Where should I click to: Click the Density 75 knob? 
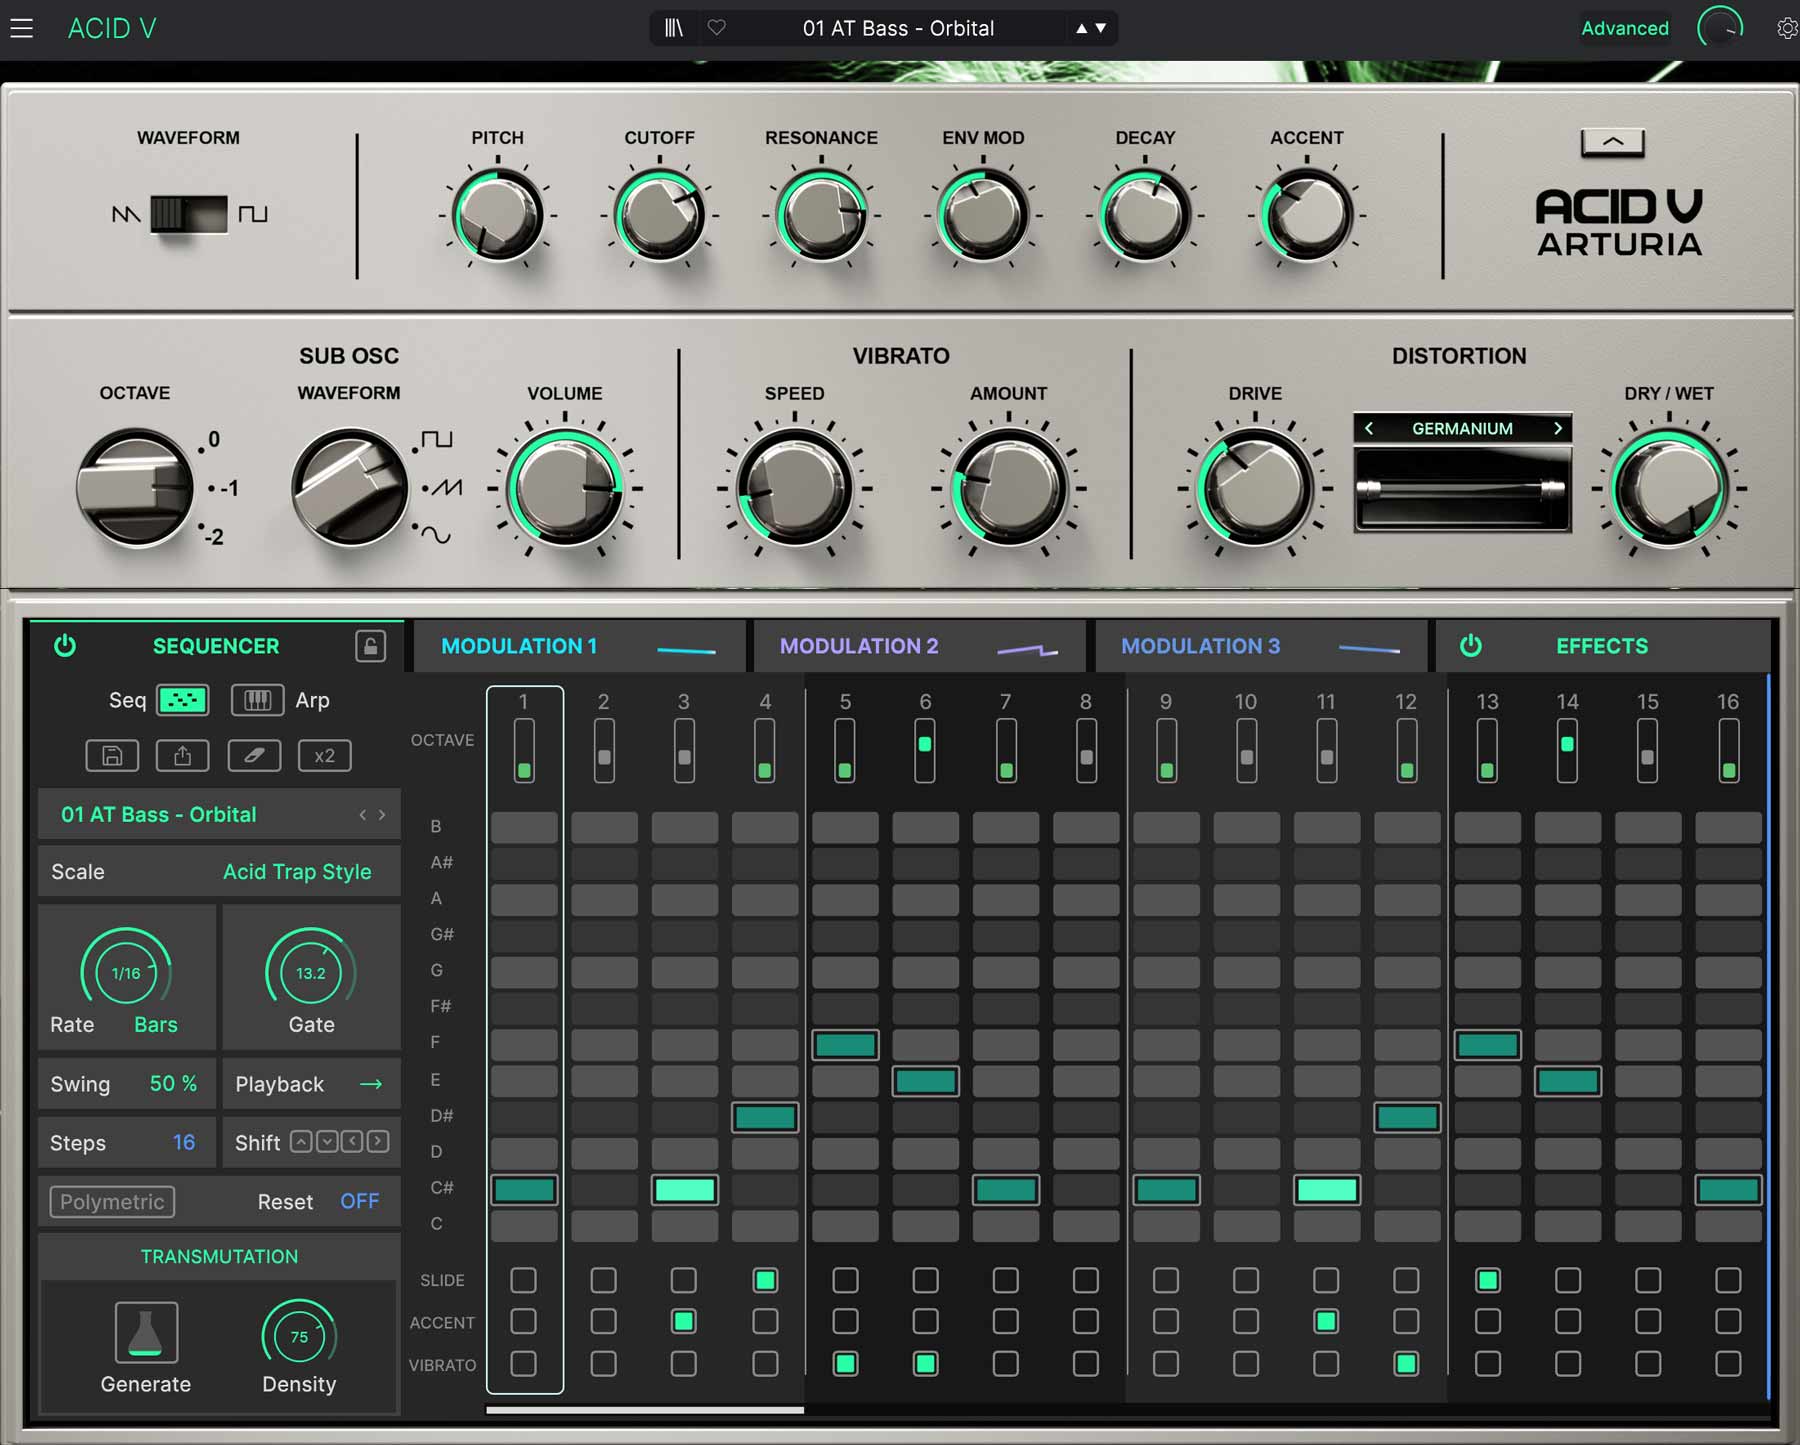click(x=299, y=1336)
